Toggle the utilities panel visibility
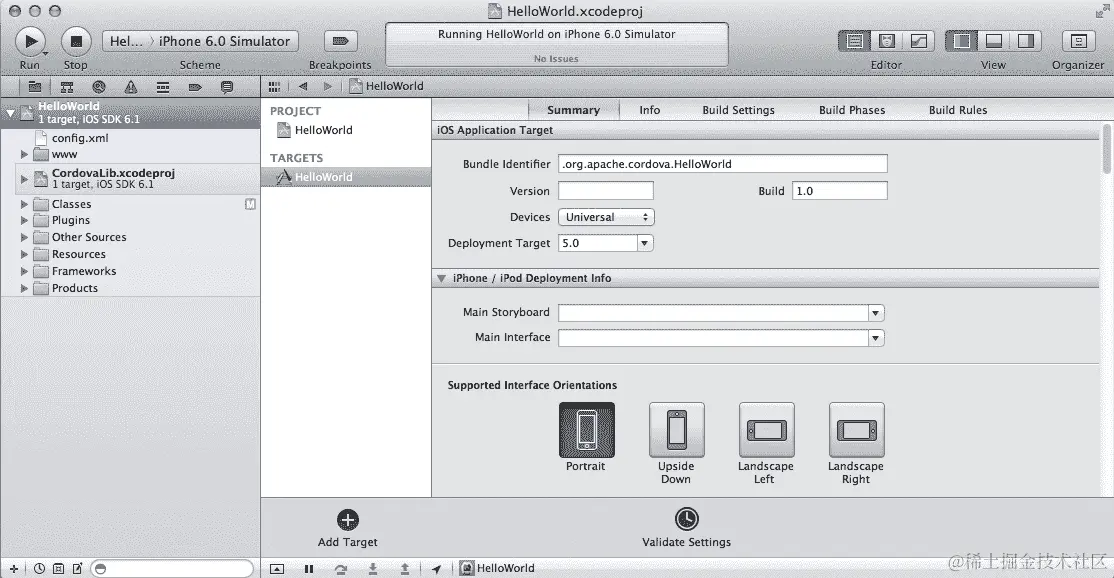Screen dimensions: 1114x578 tap(1026, 40)
